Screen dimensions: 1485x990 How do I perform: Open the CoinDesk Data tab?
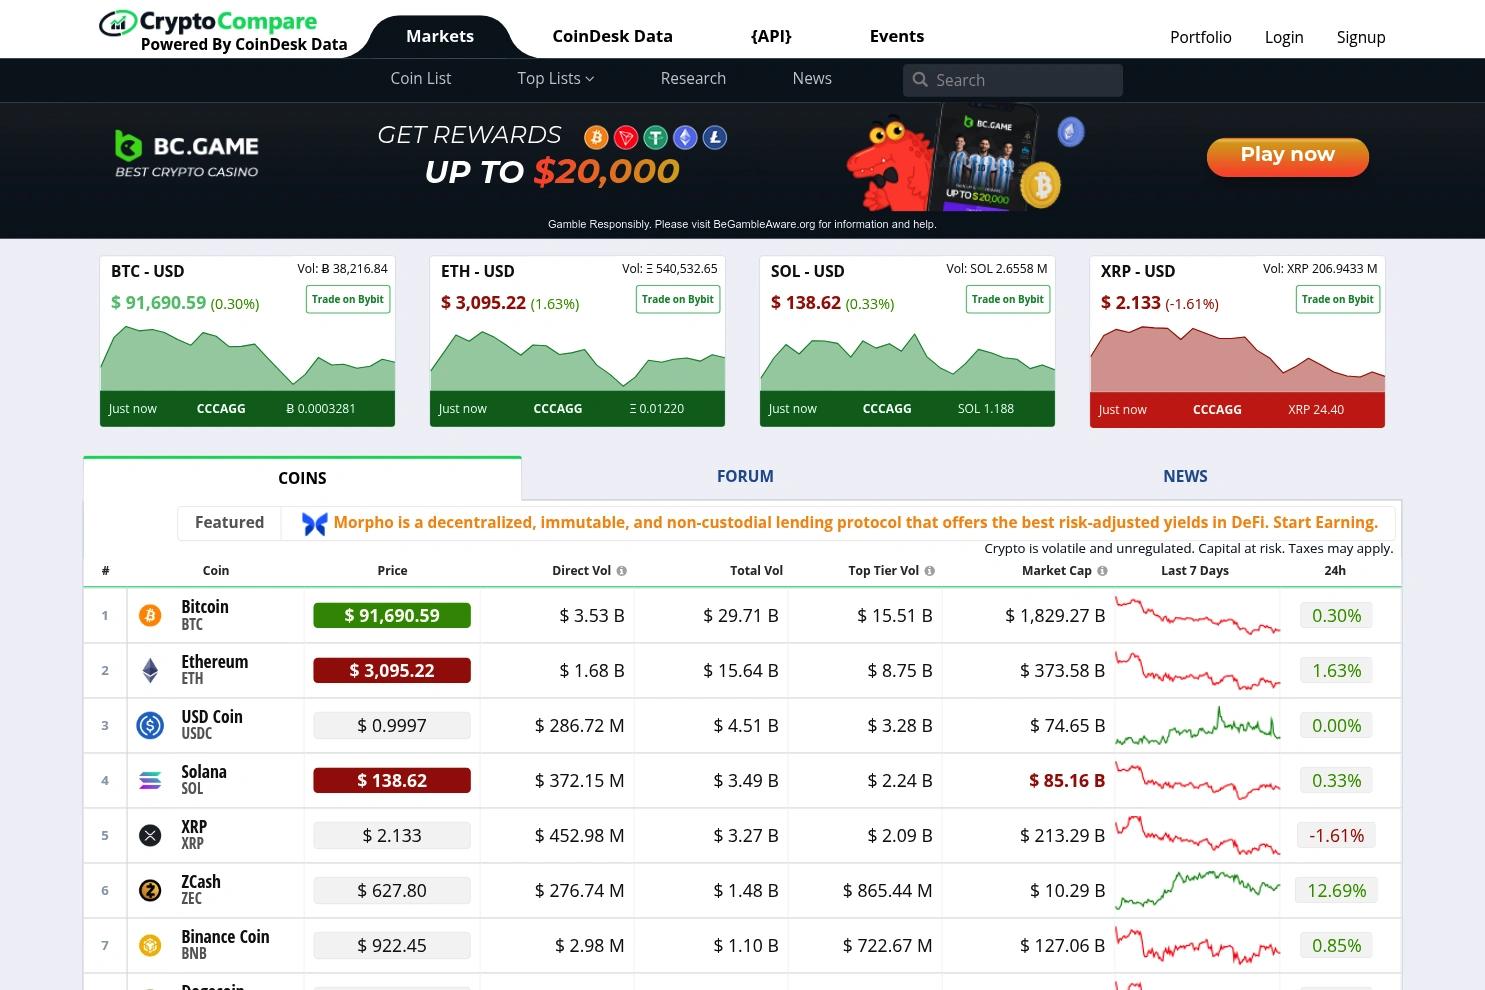pyautogui.click(x=612, y=36)
